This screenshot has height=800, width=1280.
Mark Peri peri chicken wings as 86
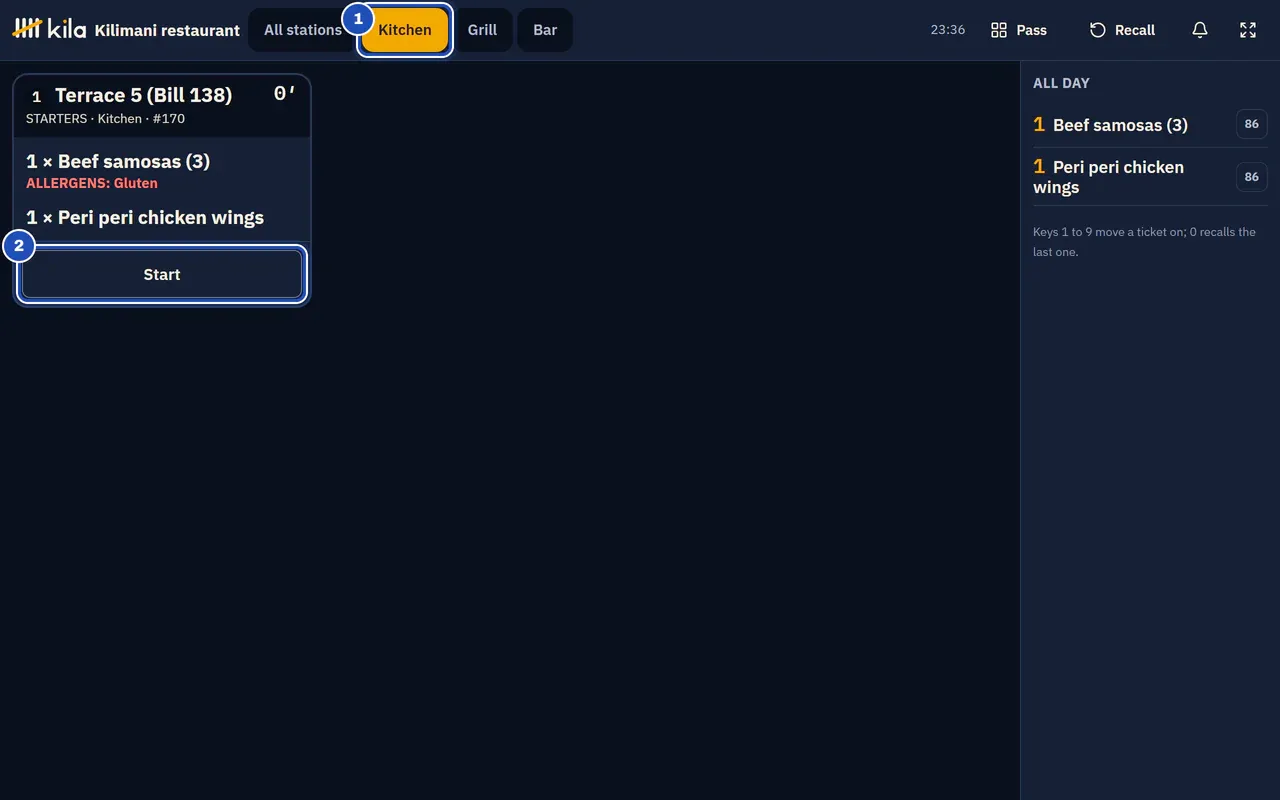[x=1251, y=177]
